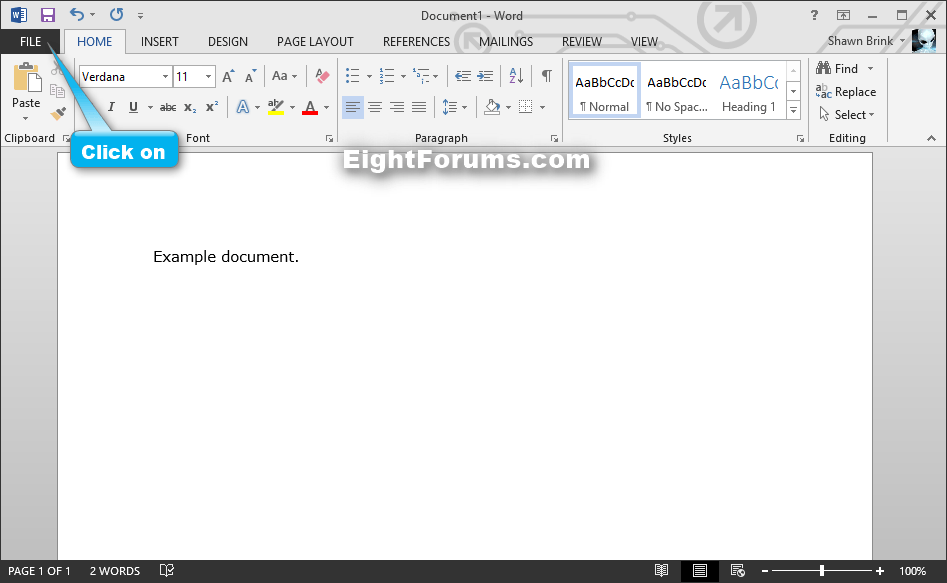This screenshot has width=947, height=583.
Task: Expand the font size dropdown
Action: (x=208, y=77)
